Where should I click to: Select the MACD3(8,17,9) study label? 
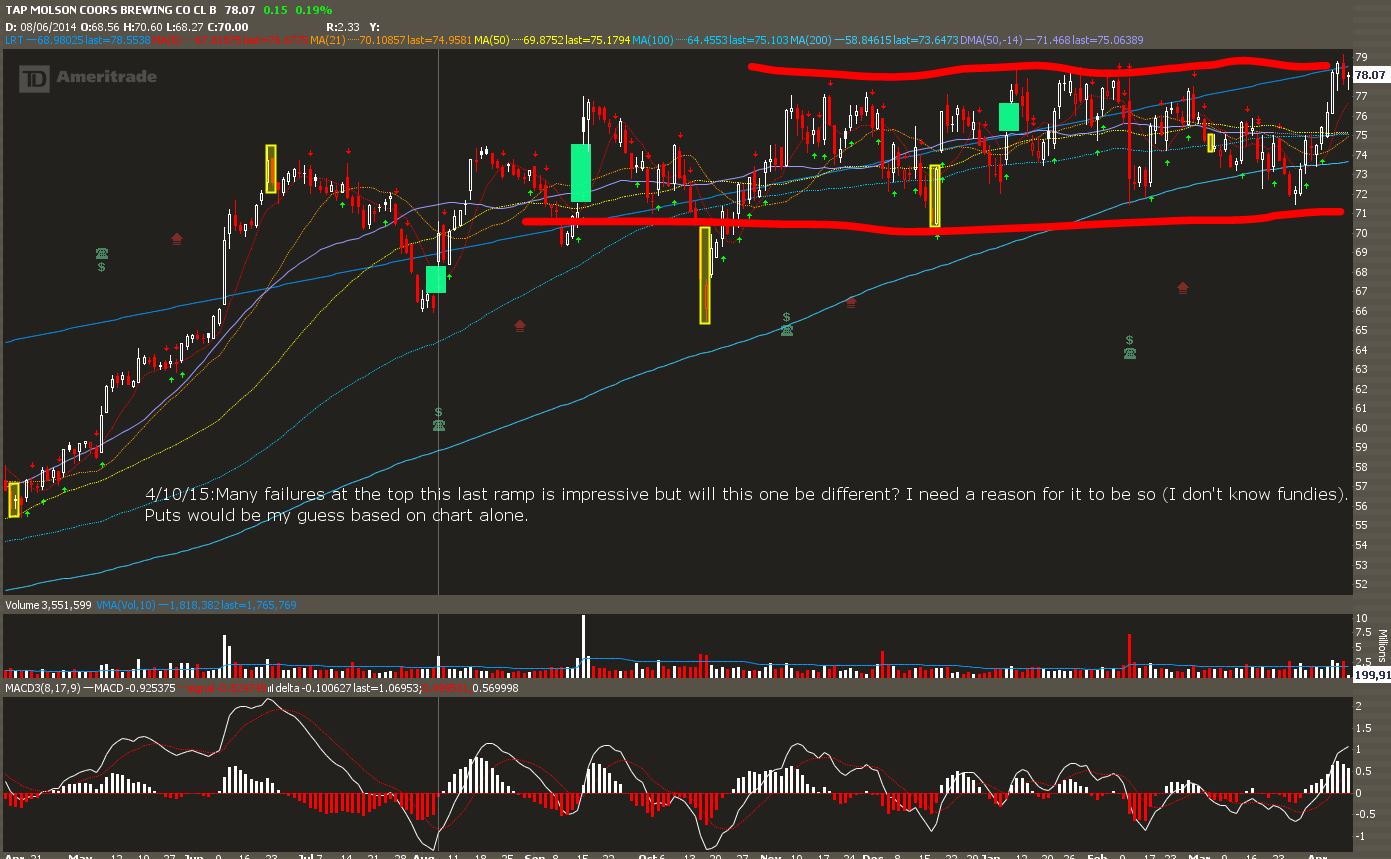coord(41,688)
